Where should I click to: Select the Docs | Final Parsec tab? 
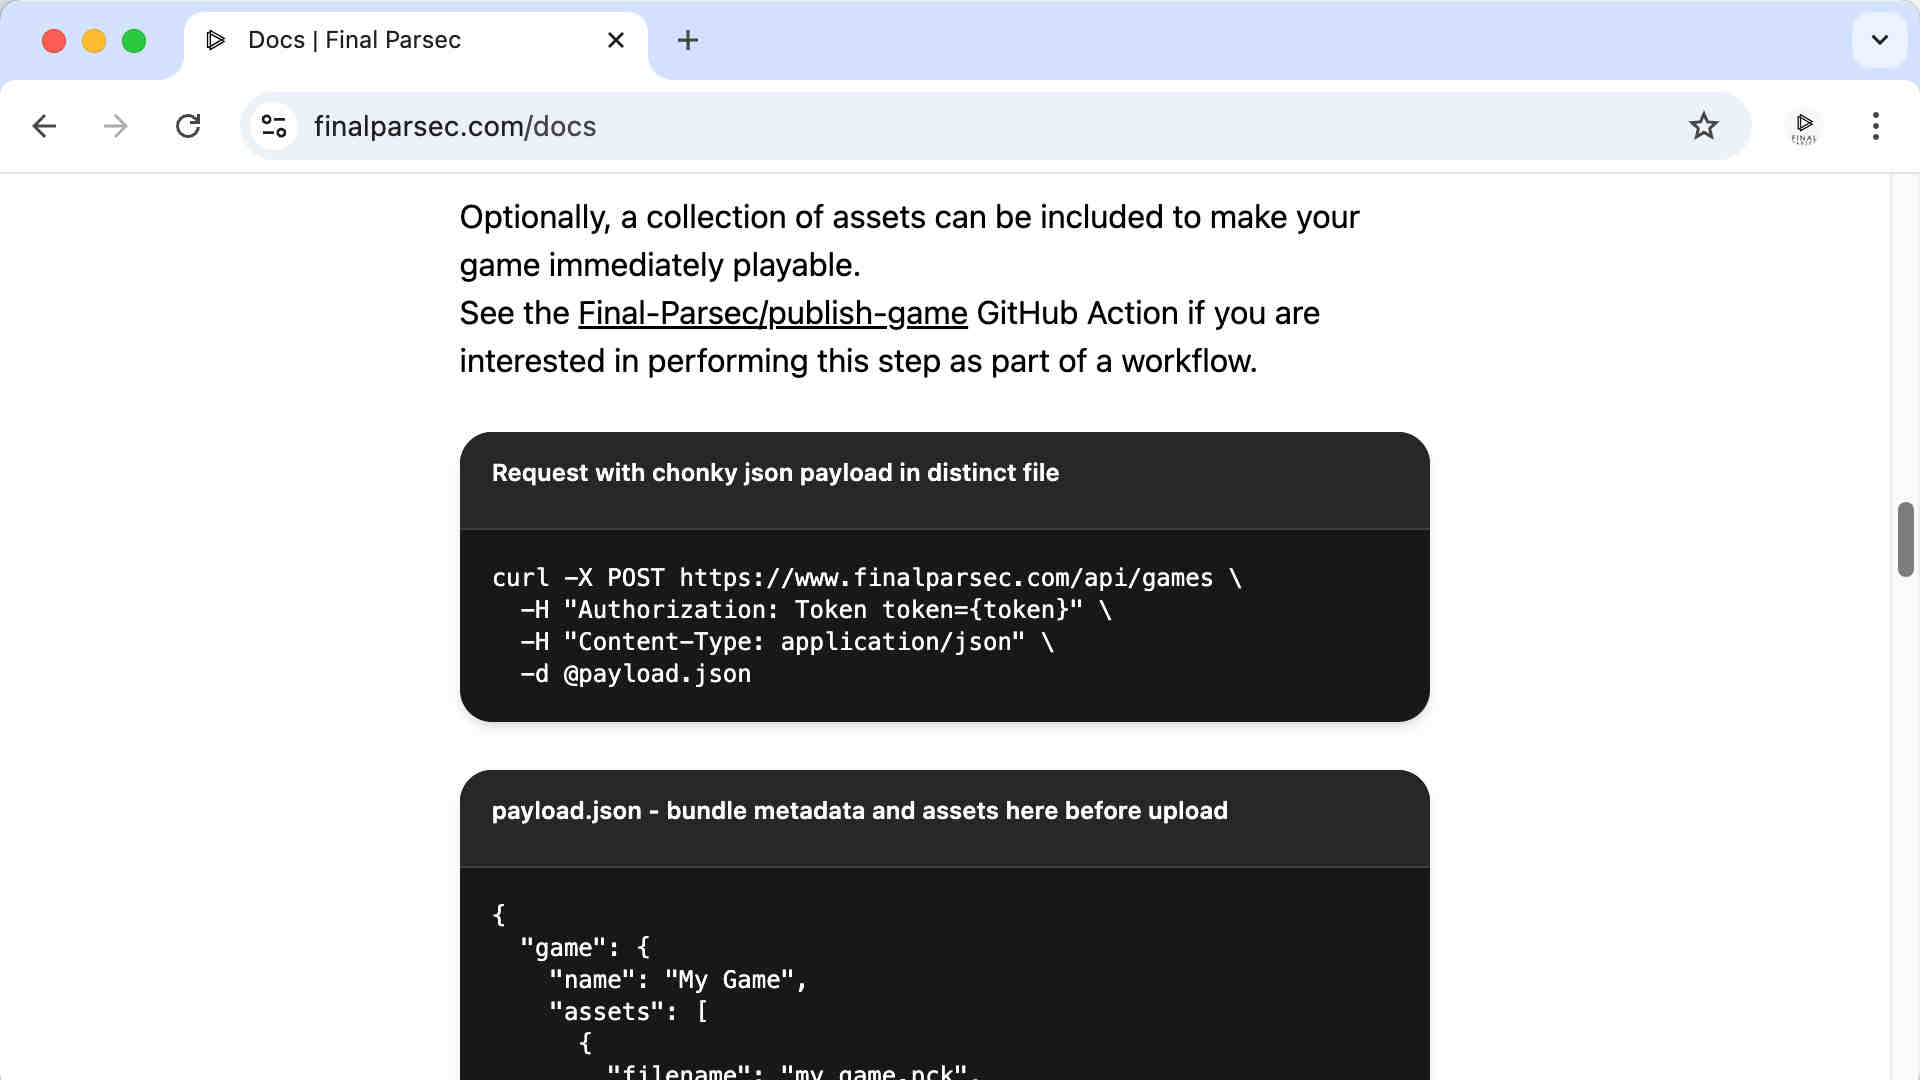pos(416,42)
